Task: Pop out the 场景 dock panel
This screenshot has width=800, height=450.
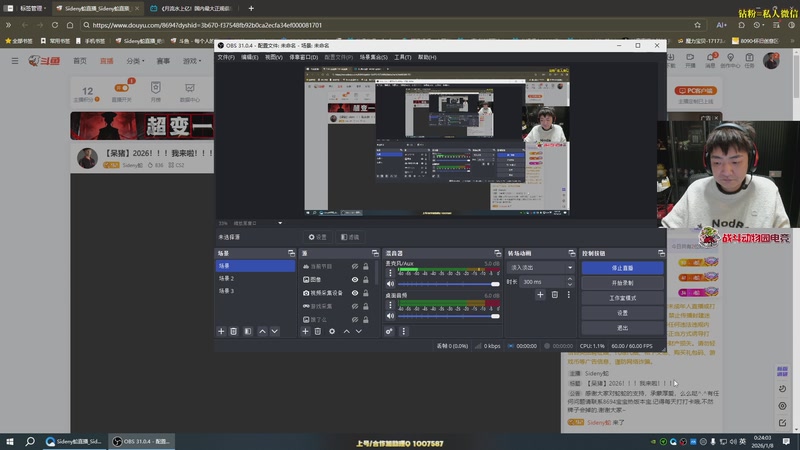Action: (x=291, y=253)
